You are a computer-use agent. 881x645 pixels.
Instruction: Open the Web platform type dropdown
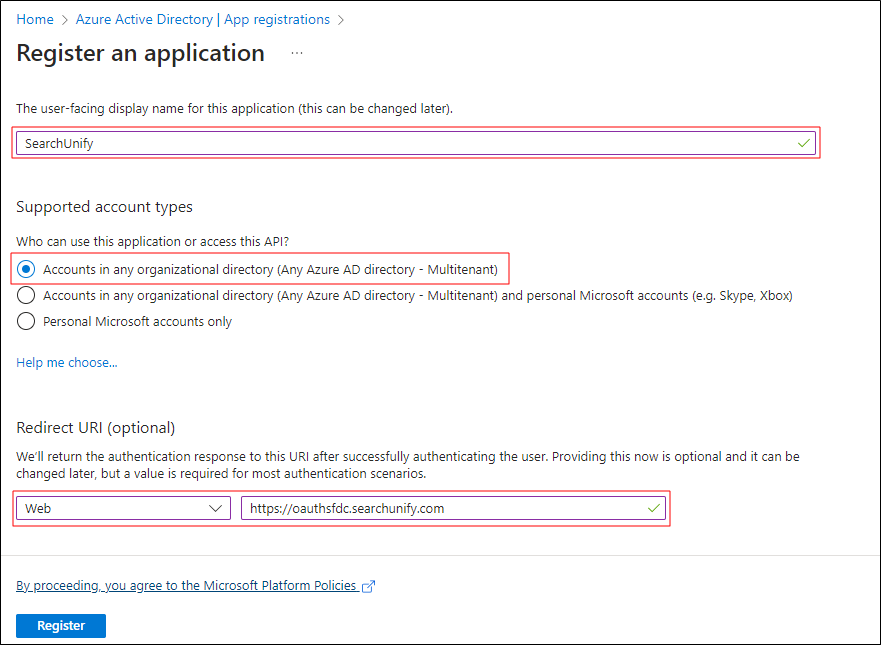point(123,508)
